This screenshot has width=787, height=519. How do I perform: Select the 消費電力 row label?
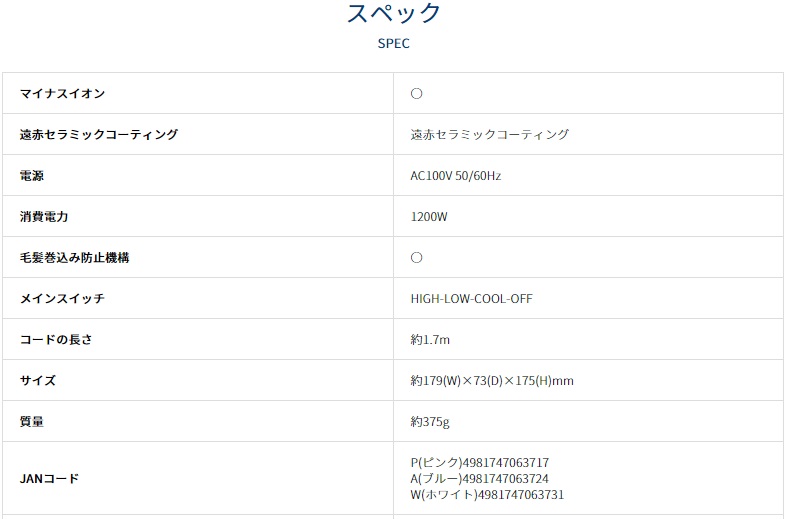pyautogui.click(x=44, y=216)
